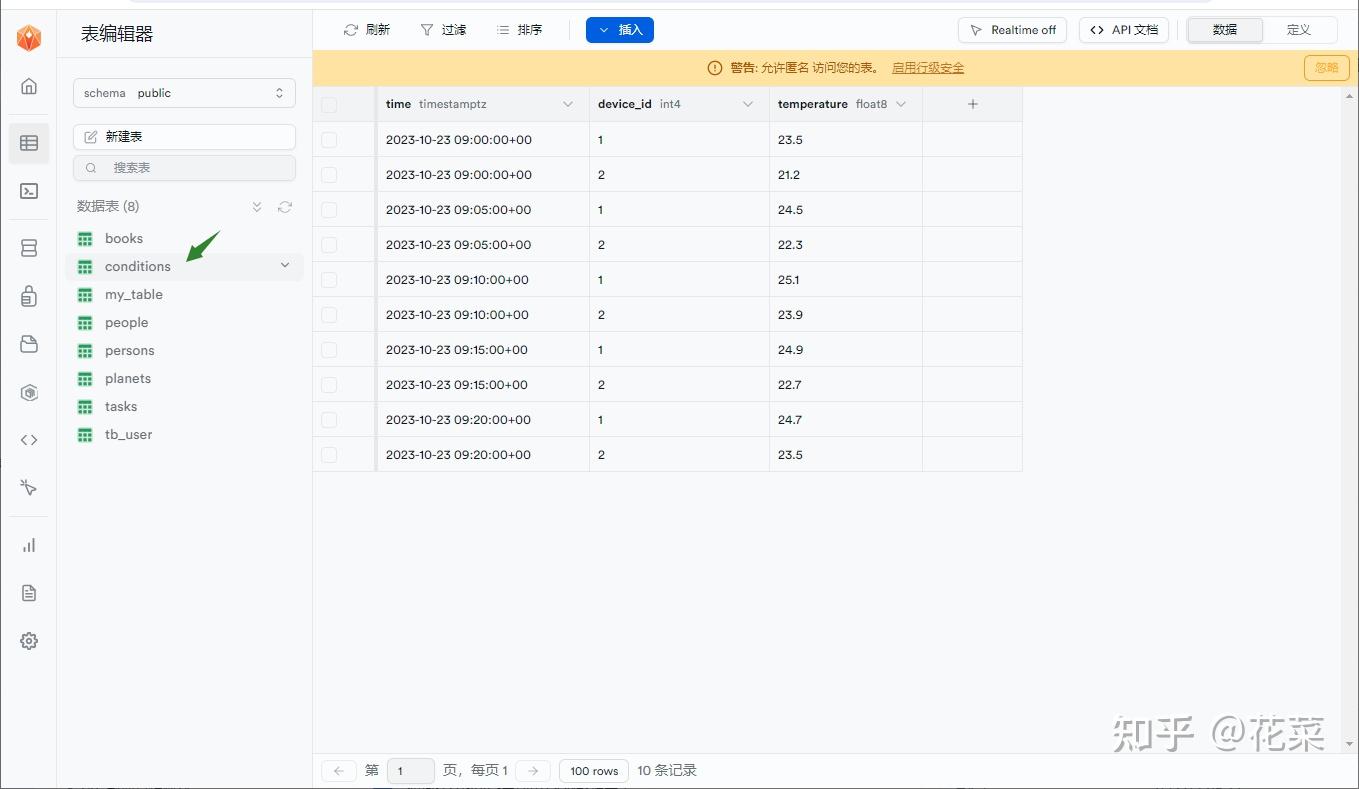Image resolution: width=1359 pixels, height=789 pixels.
Task: Check the row checkbox for device_id 2 first row
Action: coord(328,174)
